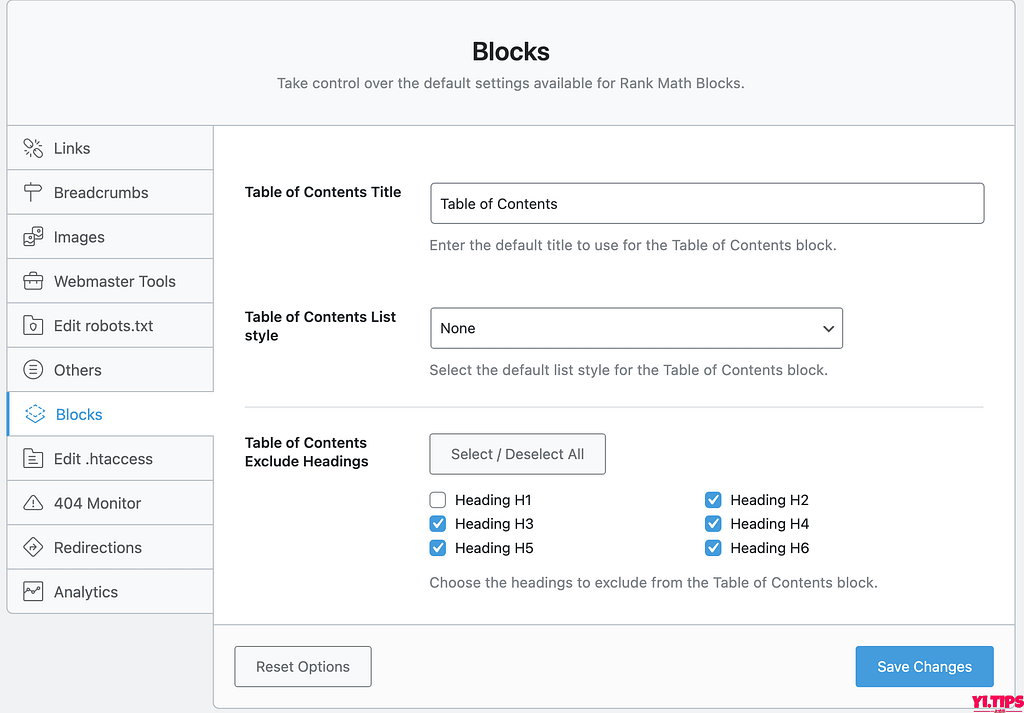Click the Blocks layers icon
Screen dimensions: 1024x713
pyautogui.click(x=35, y=415)
